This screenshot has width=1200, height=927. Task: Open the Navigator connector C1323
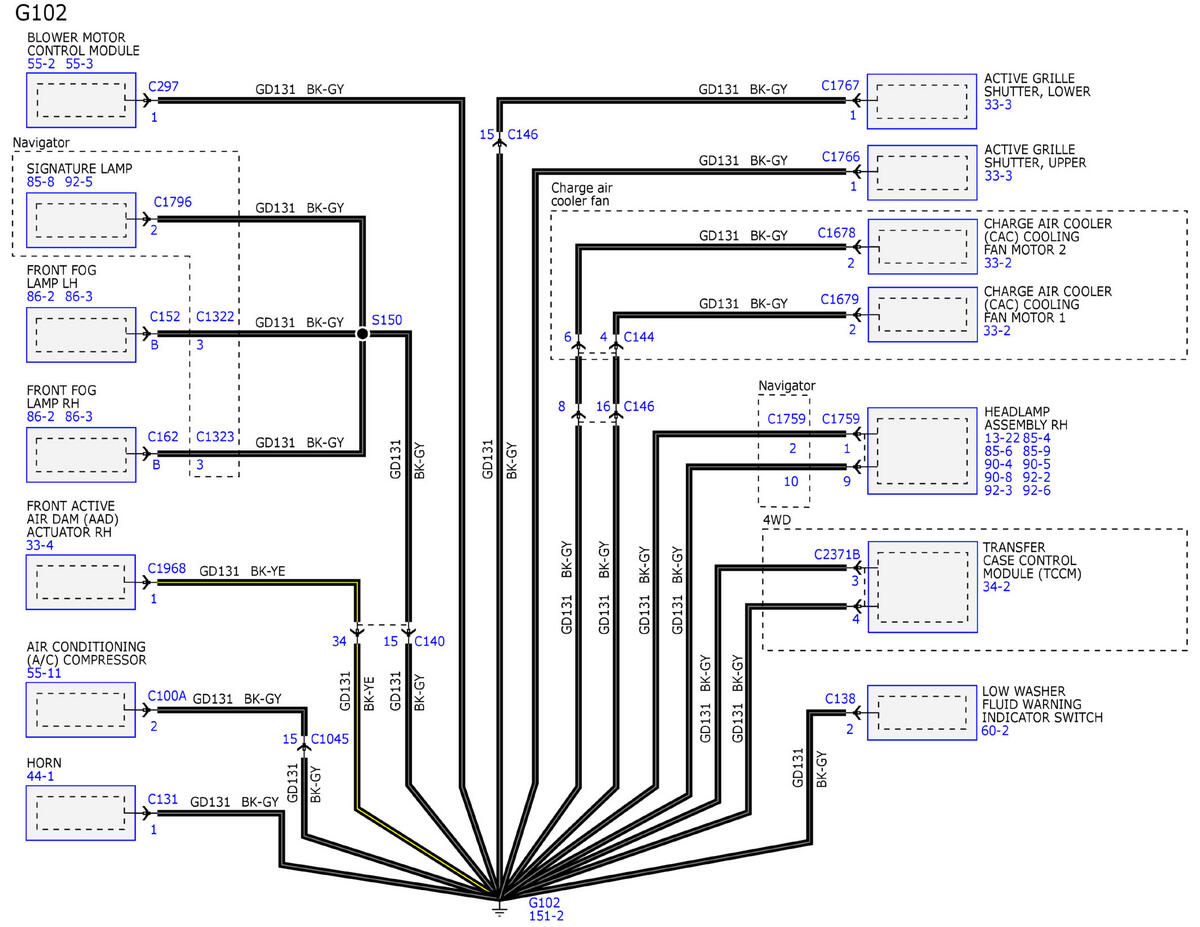point(215,436)
